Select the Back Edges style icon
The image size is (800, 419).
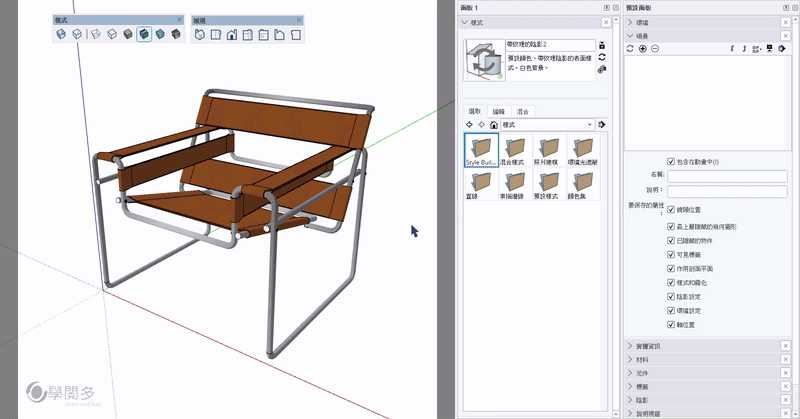tap(77, 34)
